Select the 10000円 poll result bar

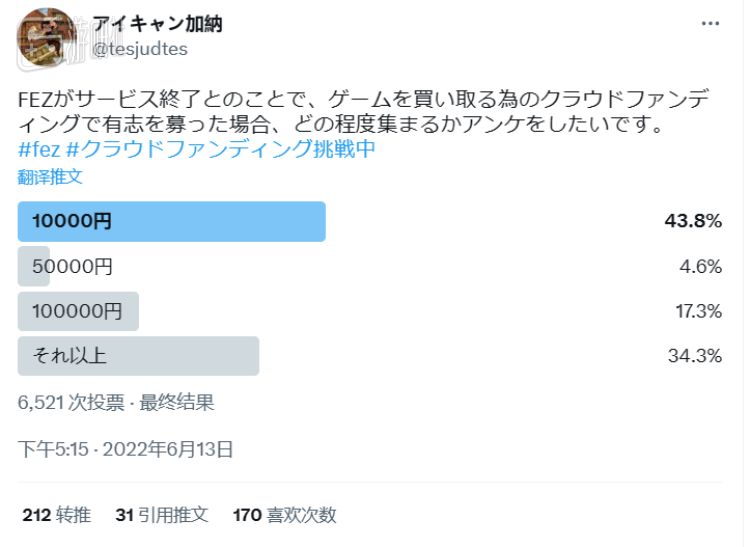coord(171,222)
